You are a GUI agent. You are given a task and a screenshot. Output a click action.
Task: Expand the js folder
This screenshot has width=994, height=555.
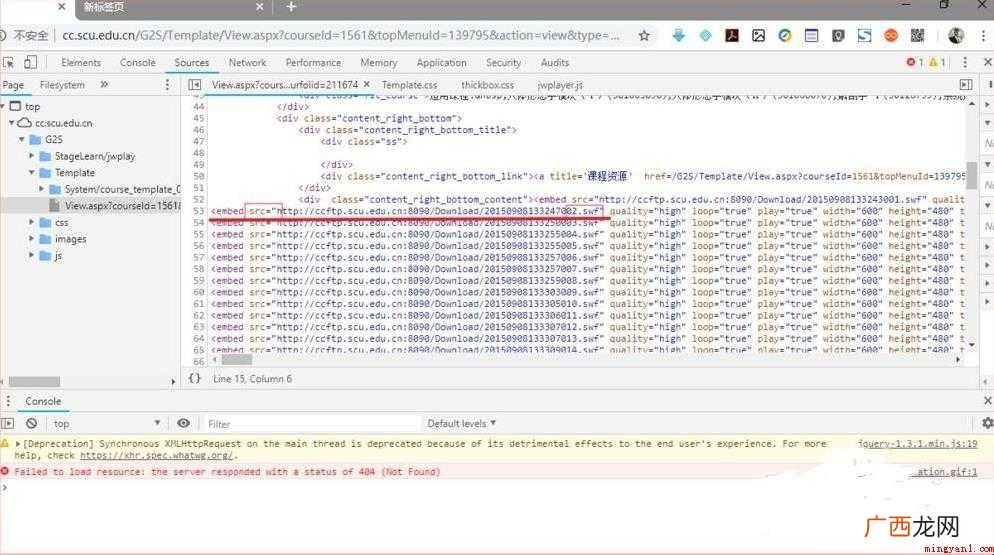[x=32, y=255]
